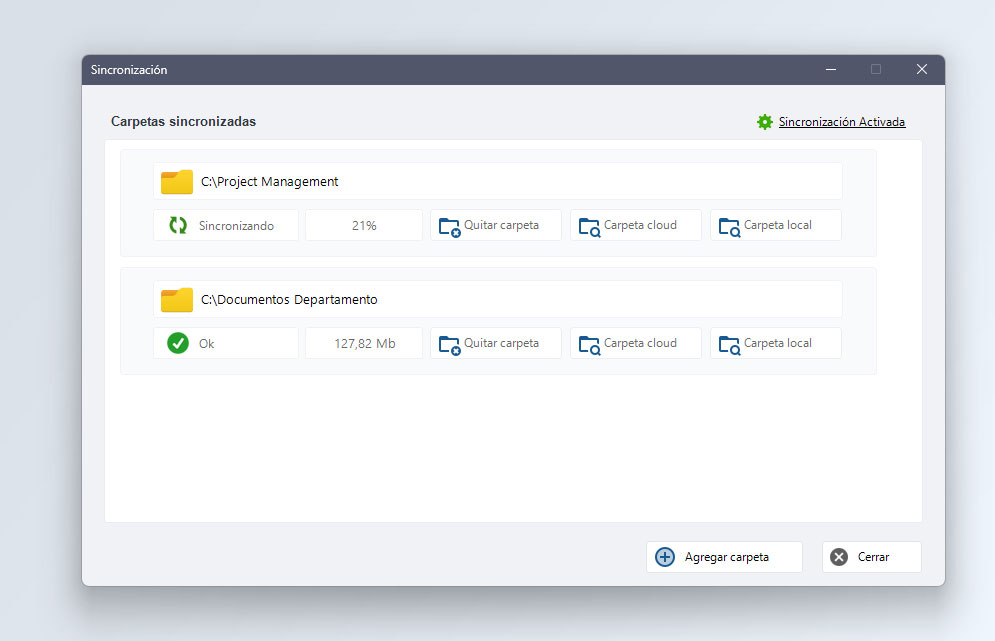Click the X circle icon on Cerrar

839,557
